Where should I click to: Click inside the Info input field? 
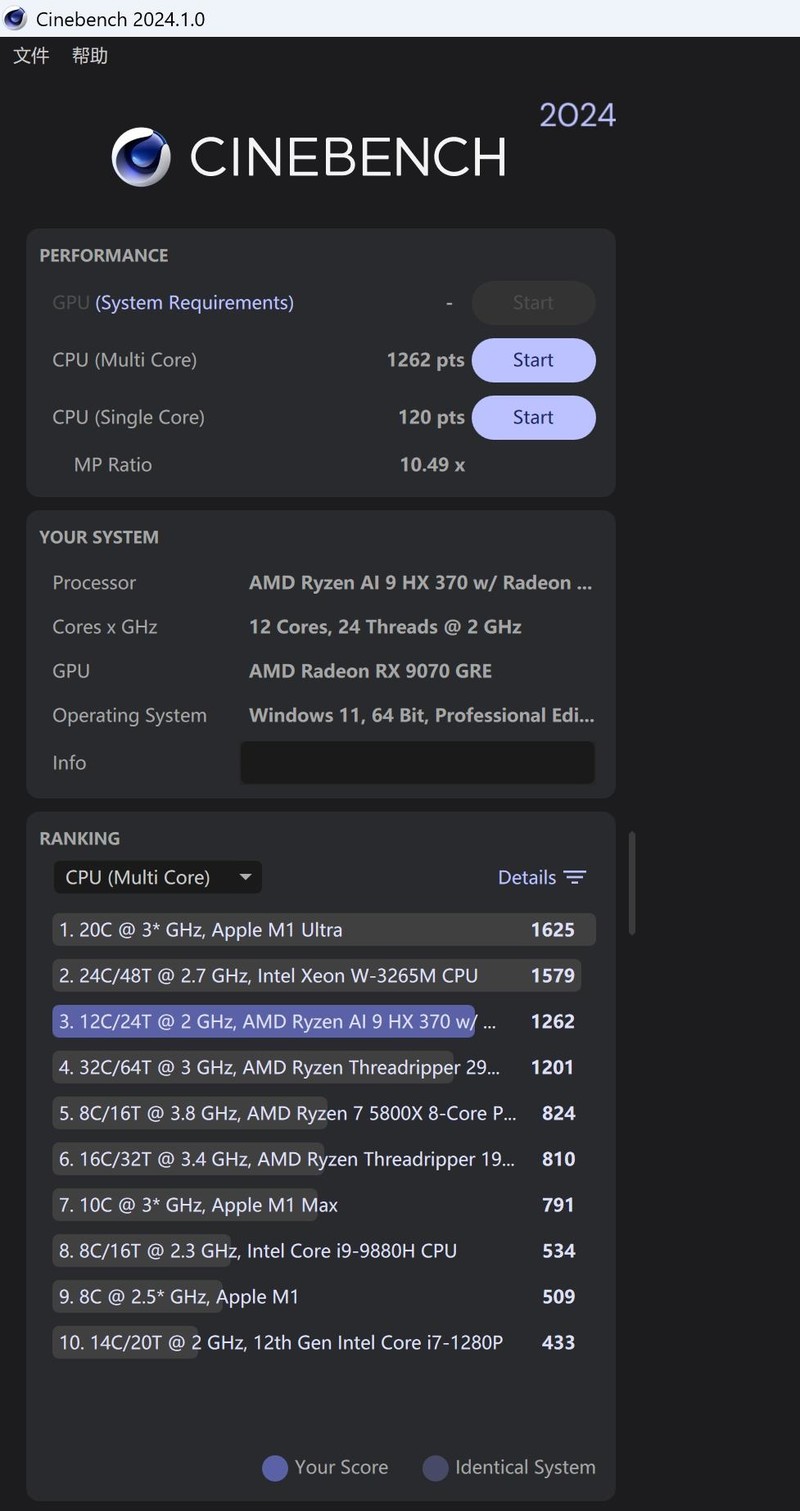(x=417, y=762)
